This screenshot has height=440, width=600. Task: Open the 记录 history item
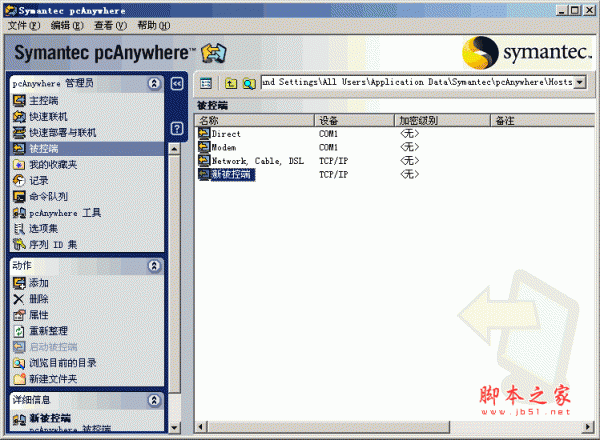(31, 181)
